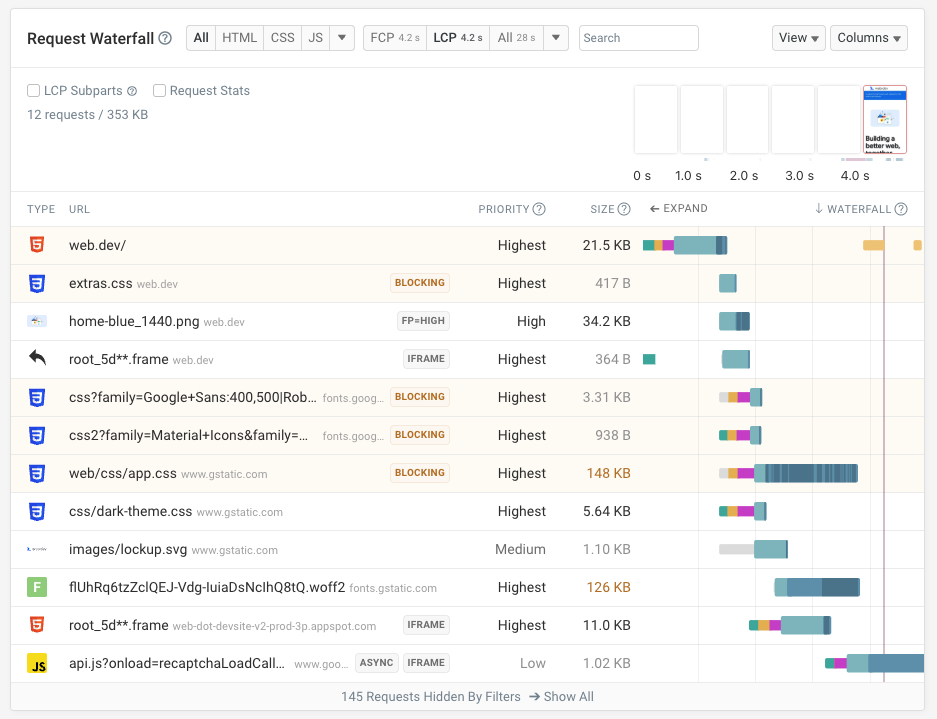Click the help icon next to Priority column
The image size is (937, 719).
539,209
